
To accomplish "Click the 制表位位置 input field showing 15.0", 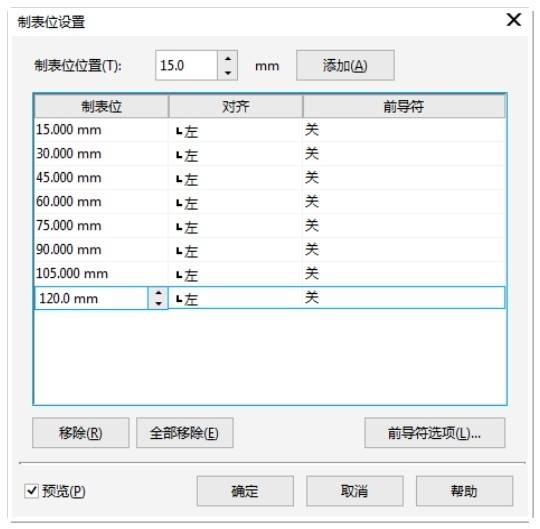I will pos(186,65).
